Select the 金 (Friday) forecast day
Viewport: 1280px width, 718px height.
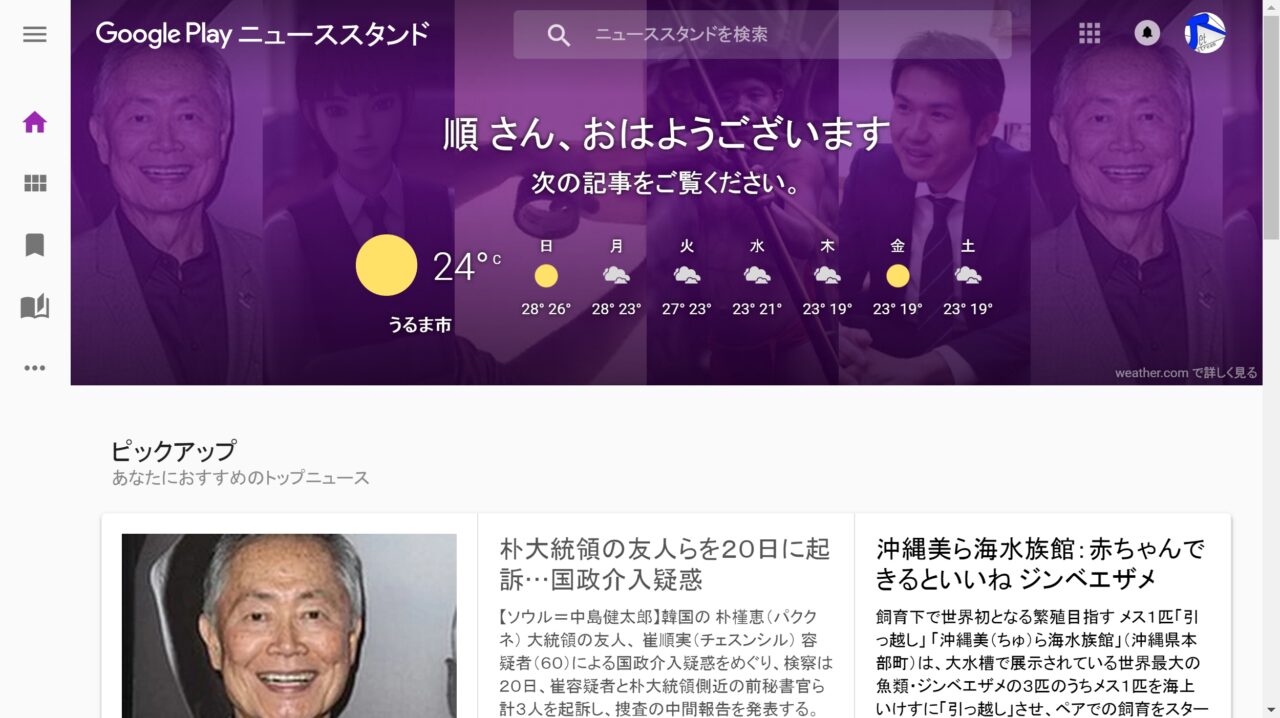pyautogui.click(x=897, y=277)
